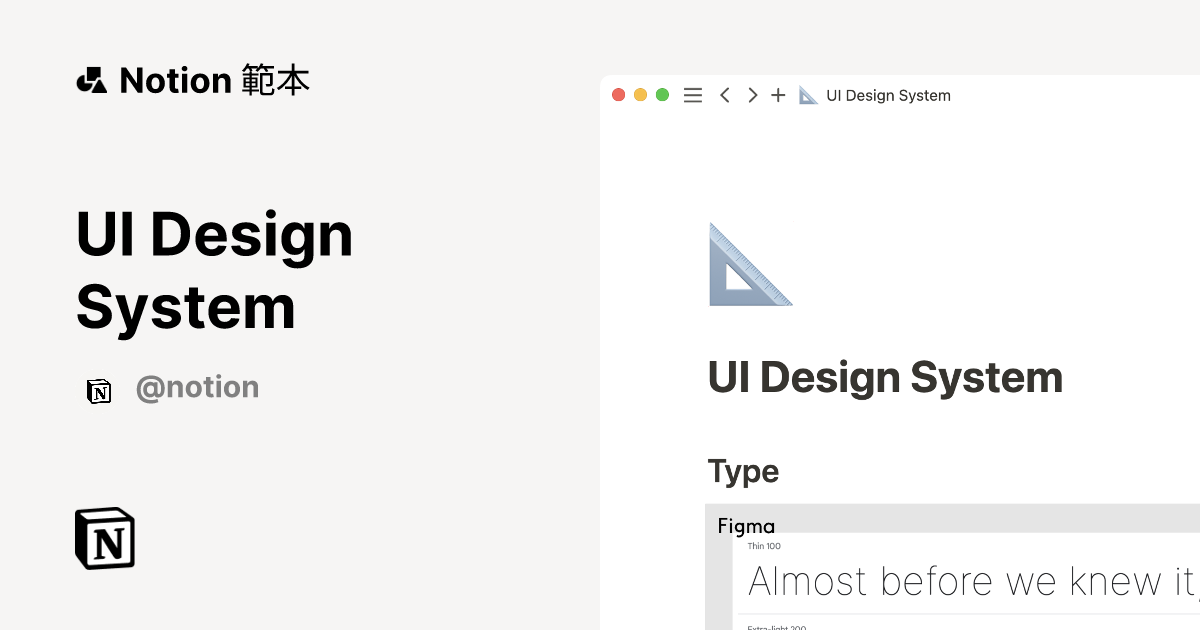Select the Figma tab label

coord(747,526)
